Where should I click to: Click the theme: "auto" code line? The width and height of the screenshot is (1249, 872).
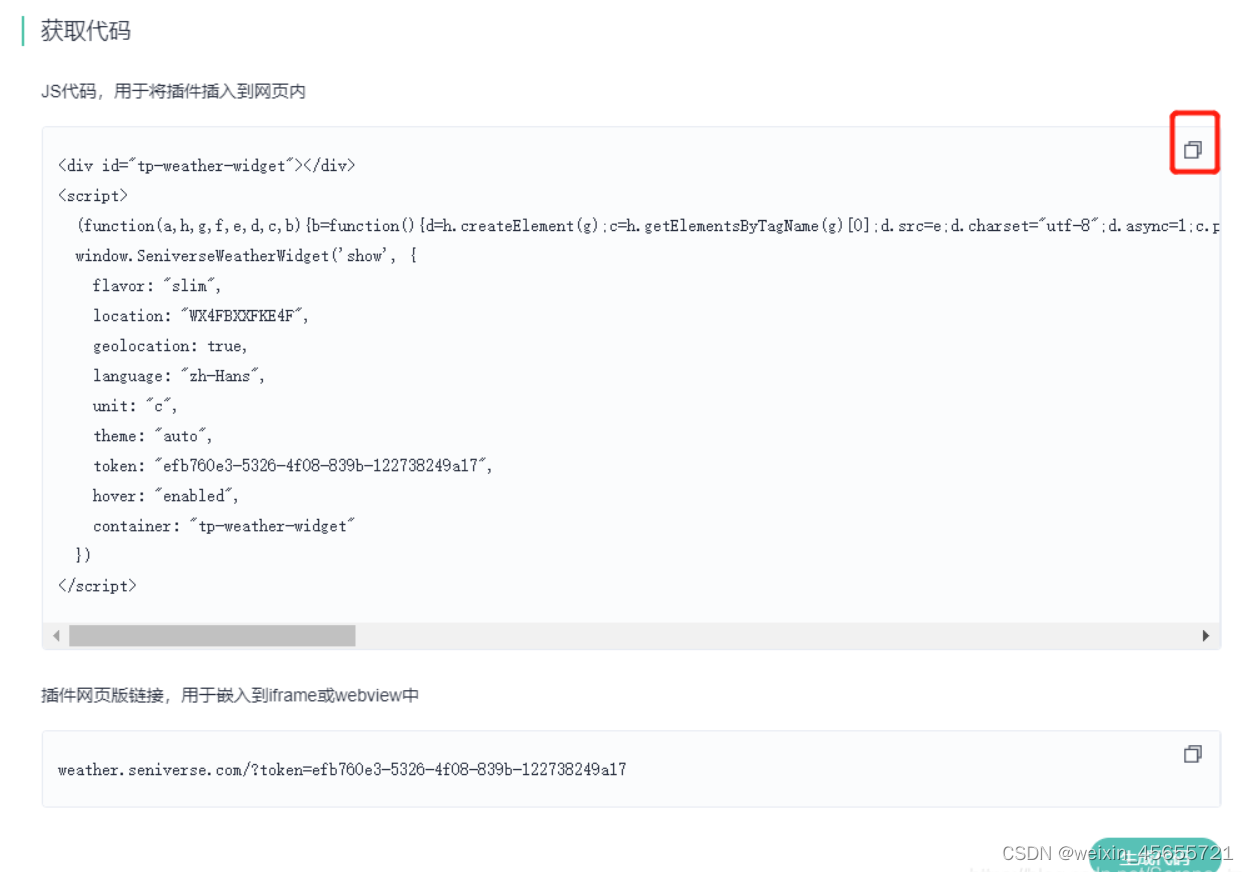pos(153,436)
